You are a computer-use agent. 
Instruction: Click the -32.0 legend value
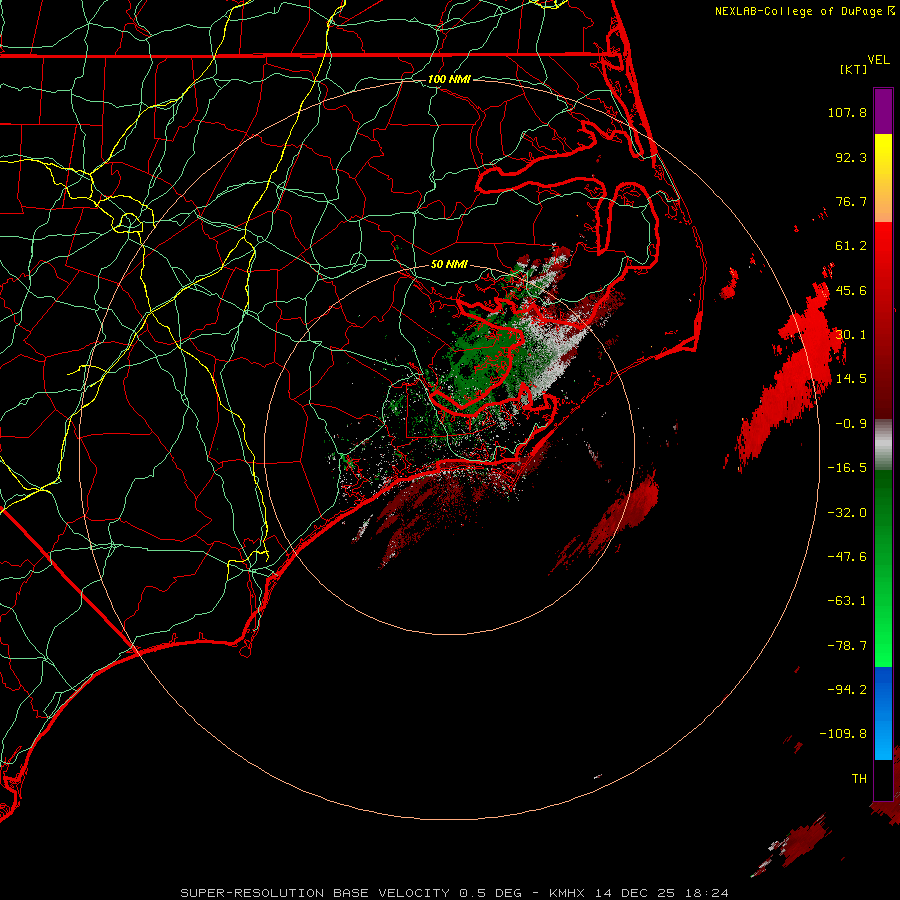[847, 513]
